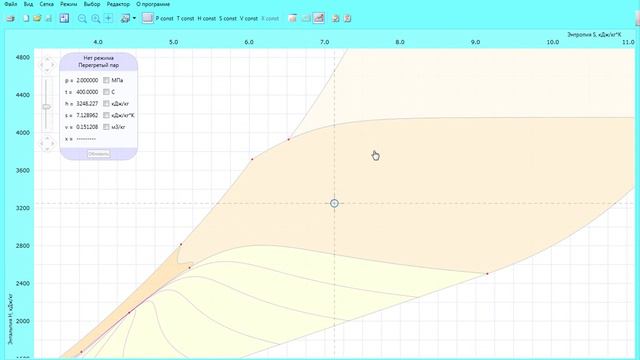Select the S const line mode
The image size is (640, 360).
(228, 18)
